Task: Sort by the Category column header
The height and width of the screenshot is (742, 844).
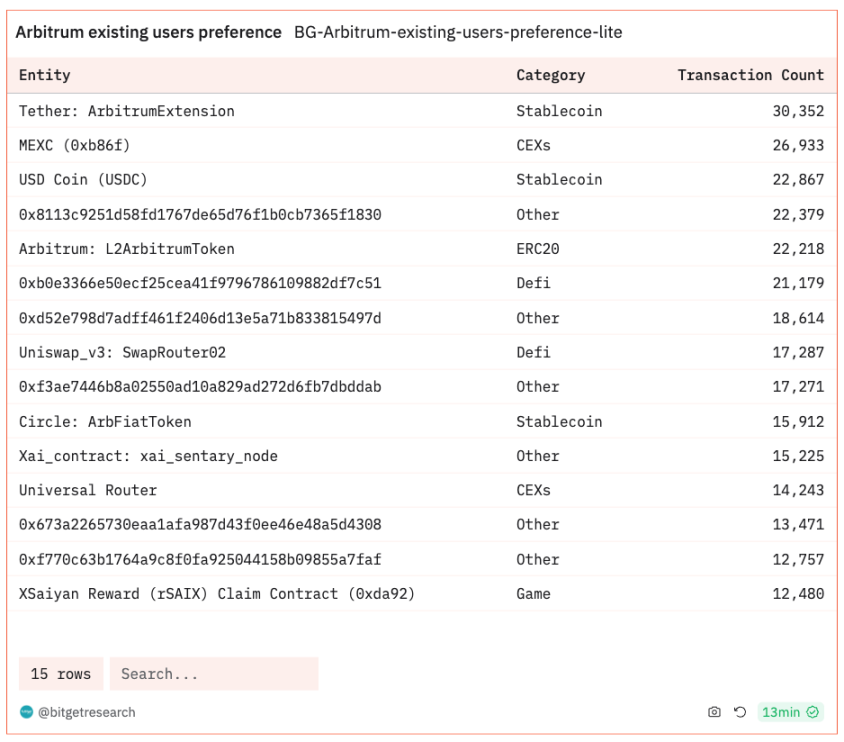Action: click(550, 75)
